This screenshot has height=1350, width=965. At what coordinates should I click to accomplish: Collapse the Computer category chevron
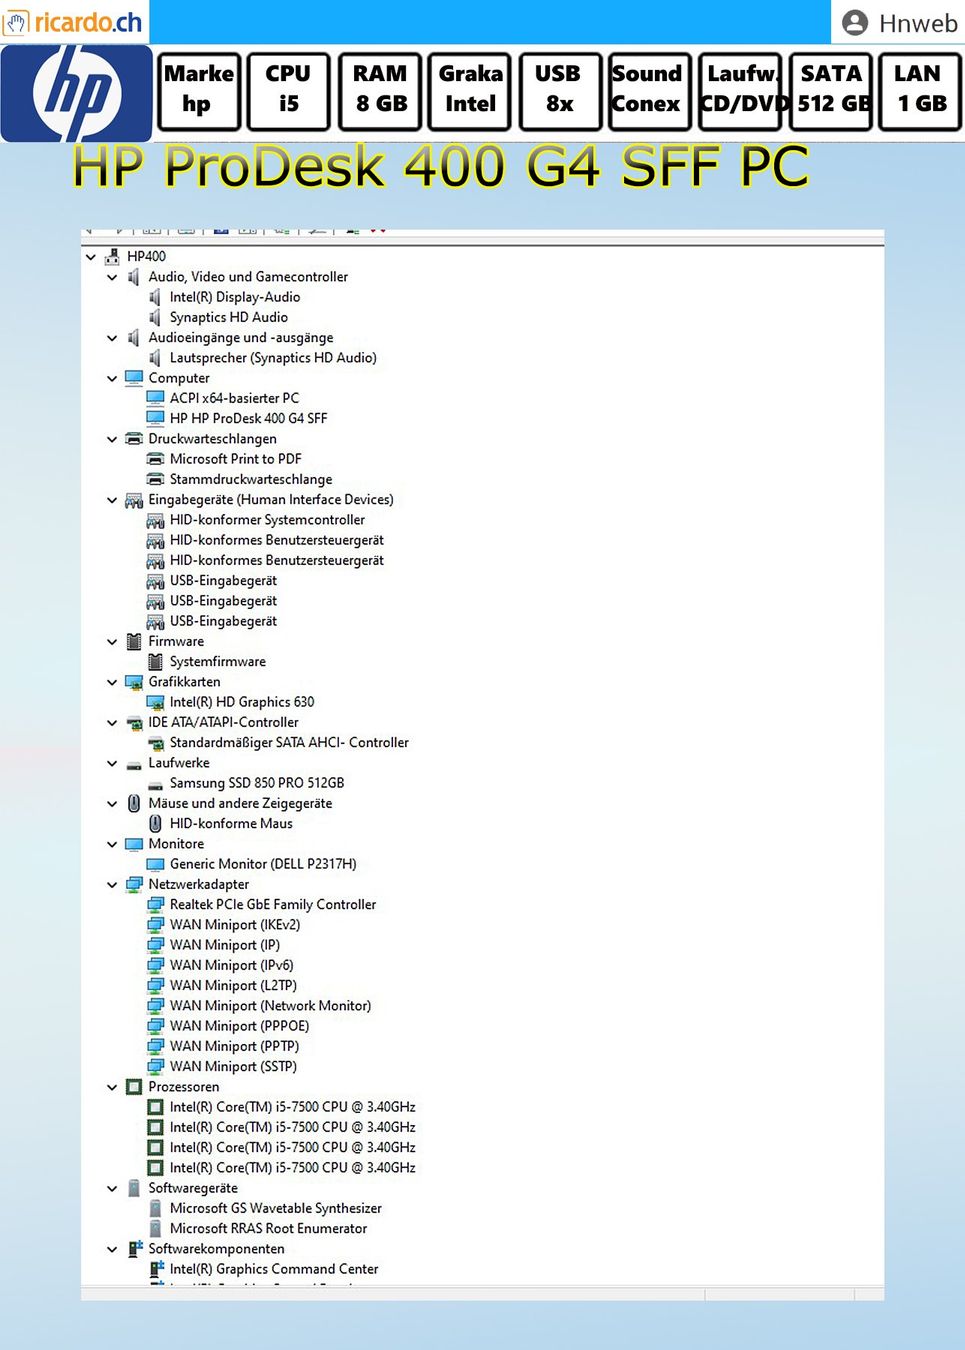[112, 378]
